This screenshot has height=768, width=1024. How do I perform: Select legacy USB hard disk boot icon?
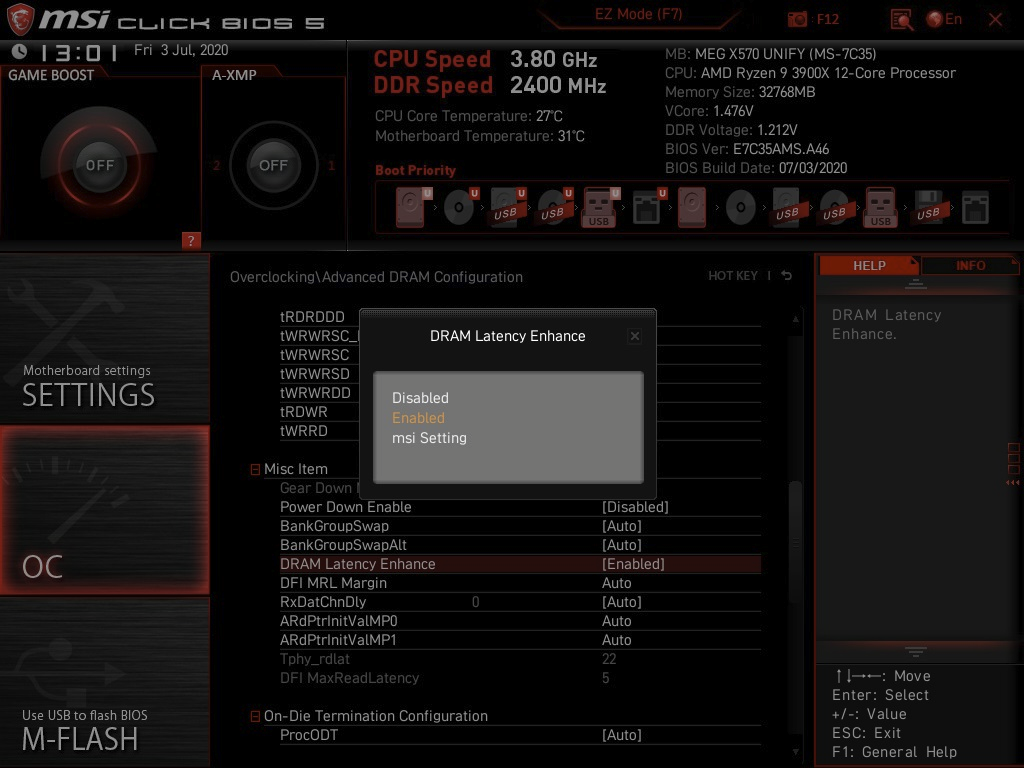click(x=788, y=208)
